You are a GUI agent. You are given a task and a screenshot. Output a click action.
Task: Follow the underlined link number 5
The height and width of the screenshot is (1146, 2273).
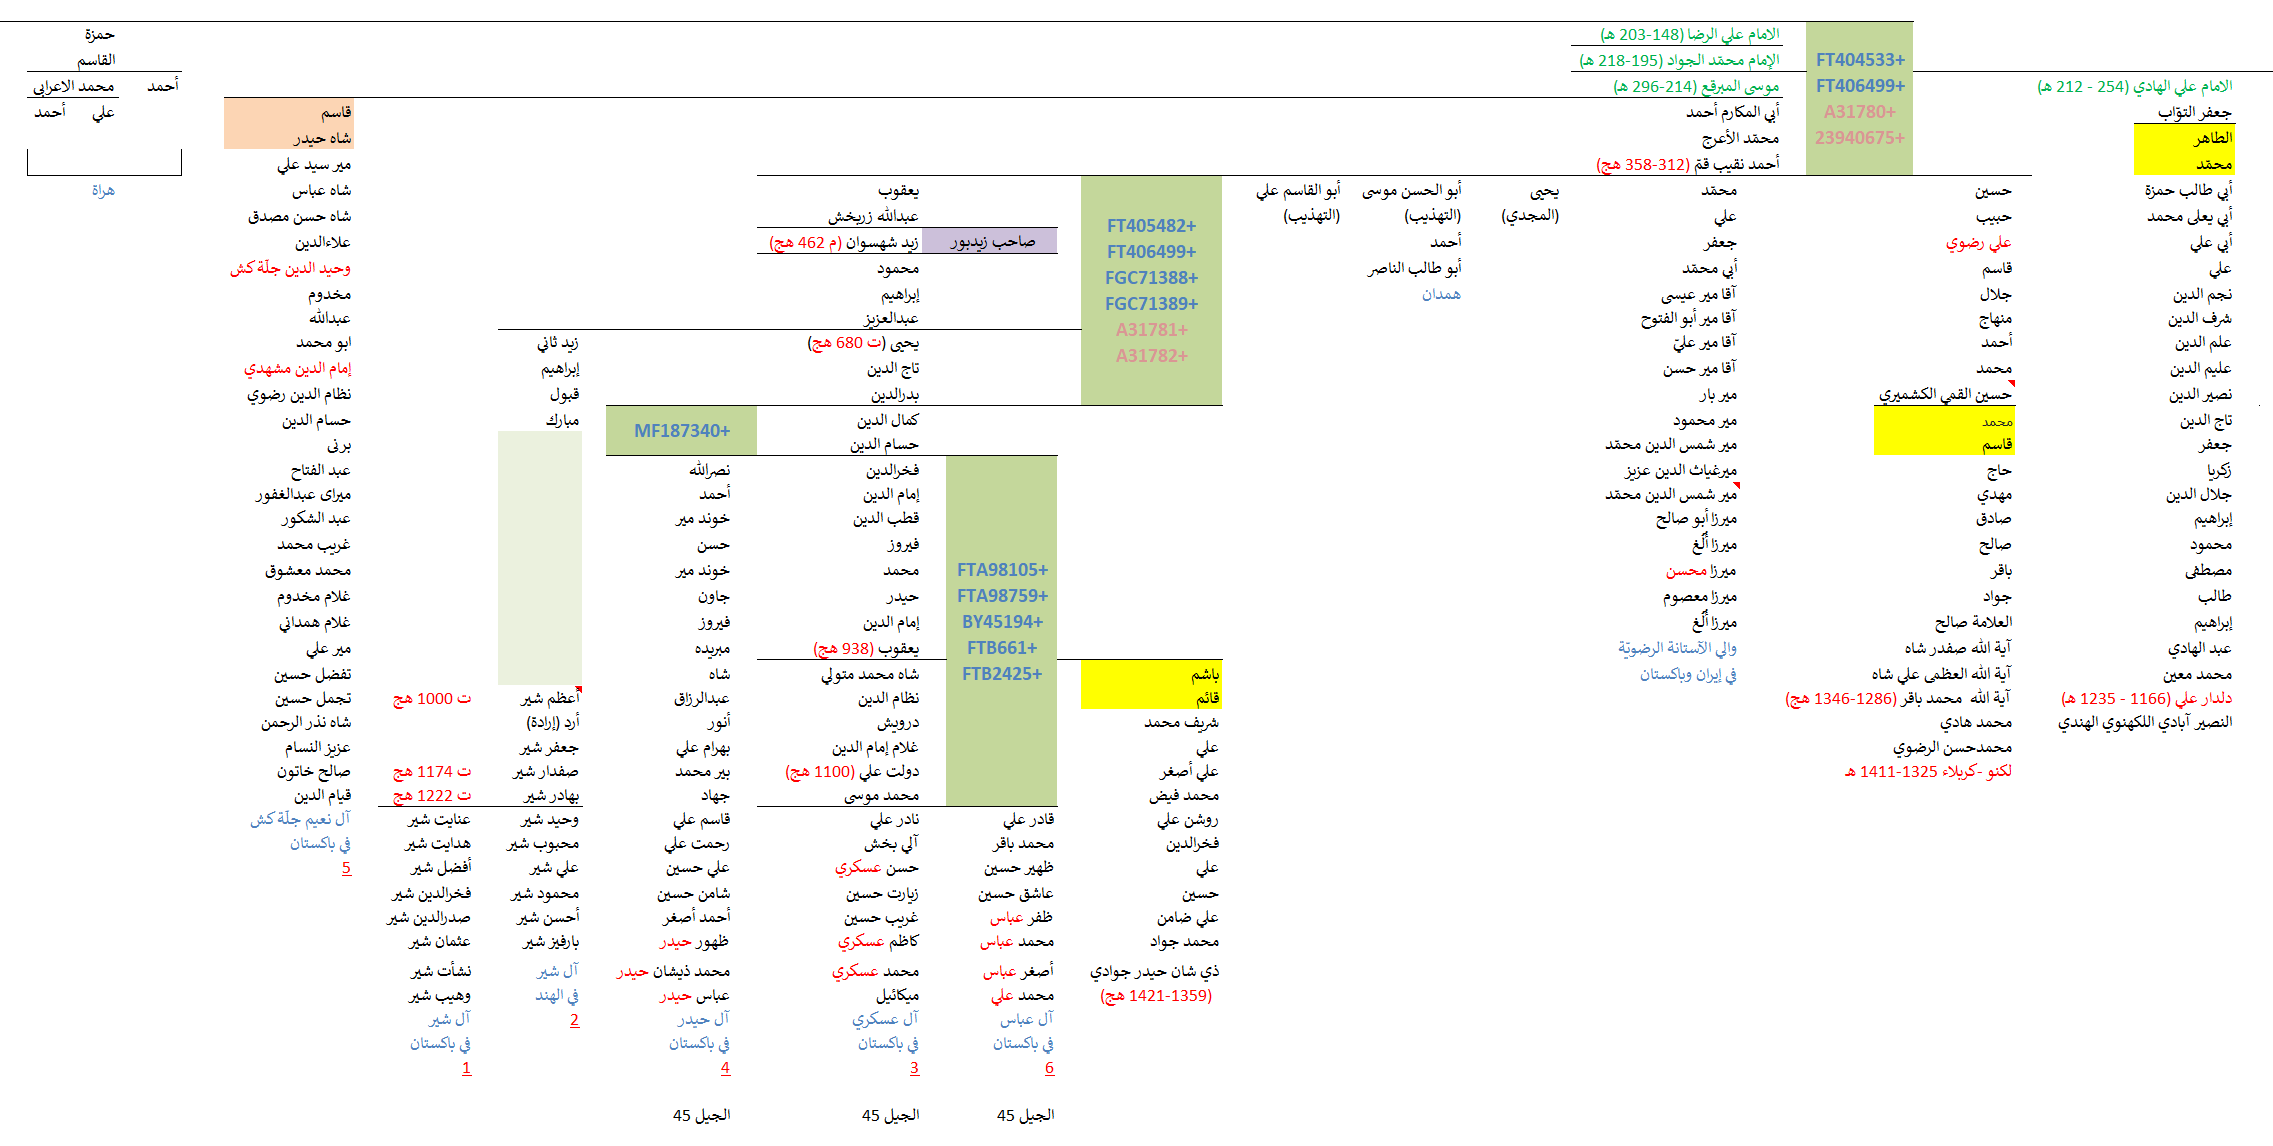pyautogui.click(x=346, y=867)
